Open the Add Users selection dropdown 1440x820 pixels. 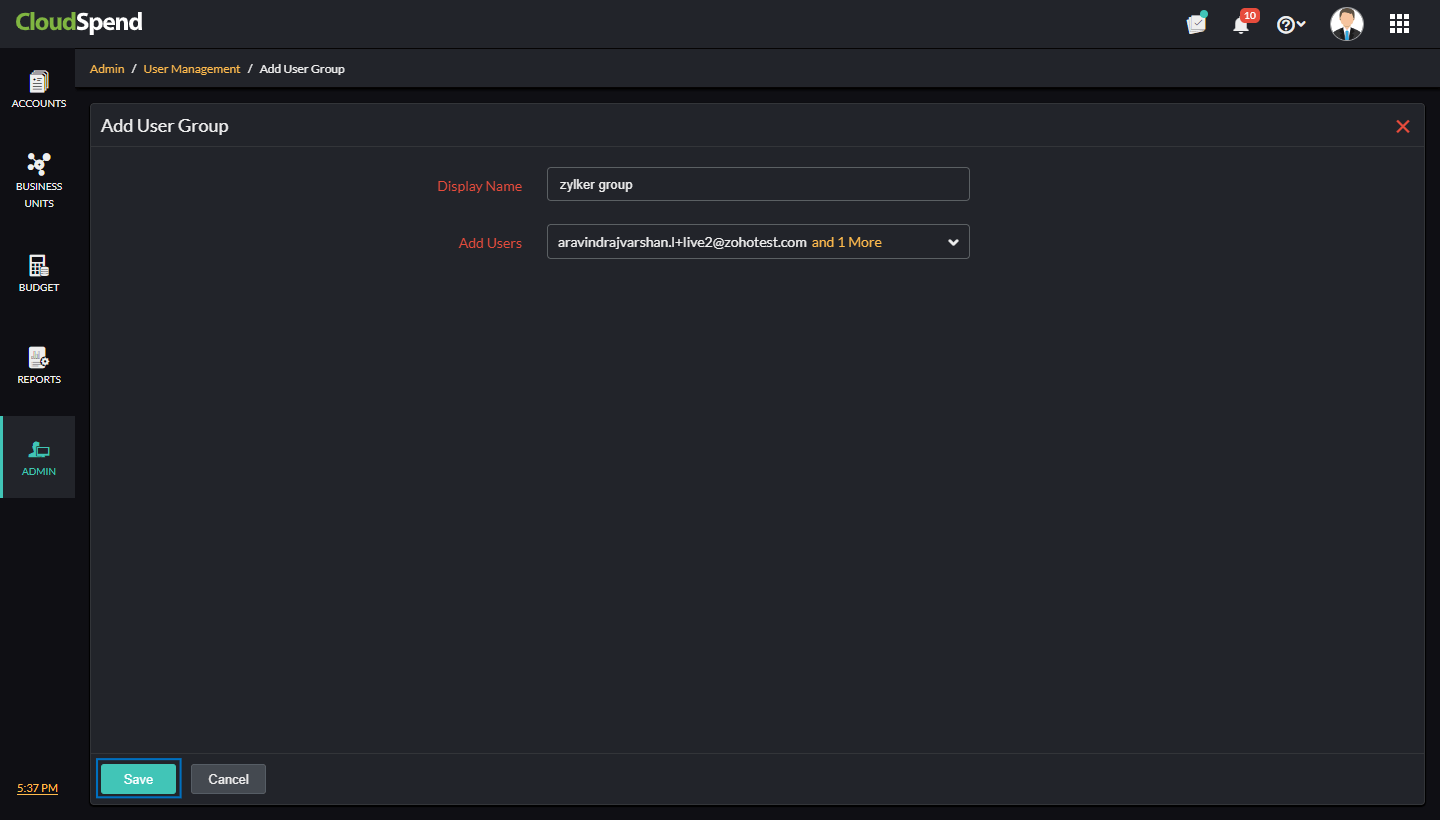pyautogui.click(x=757, y=241)
